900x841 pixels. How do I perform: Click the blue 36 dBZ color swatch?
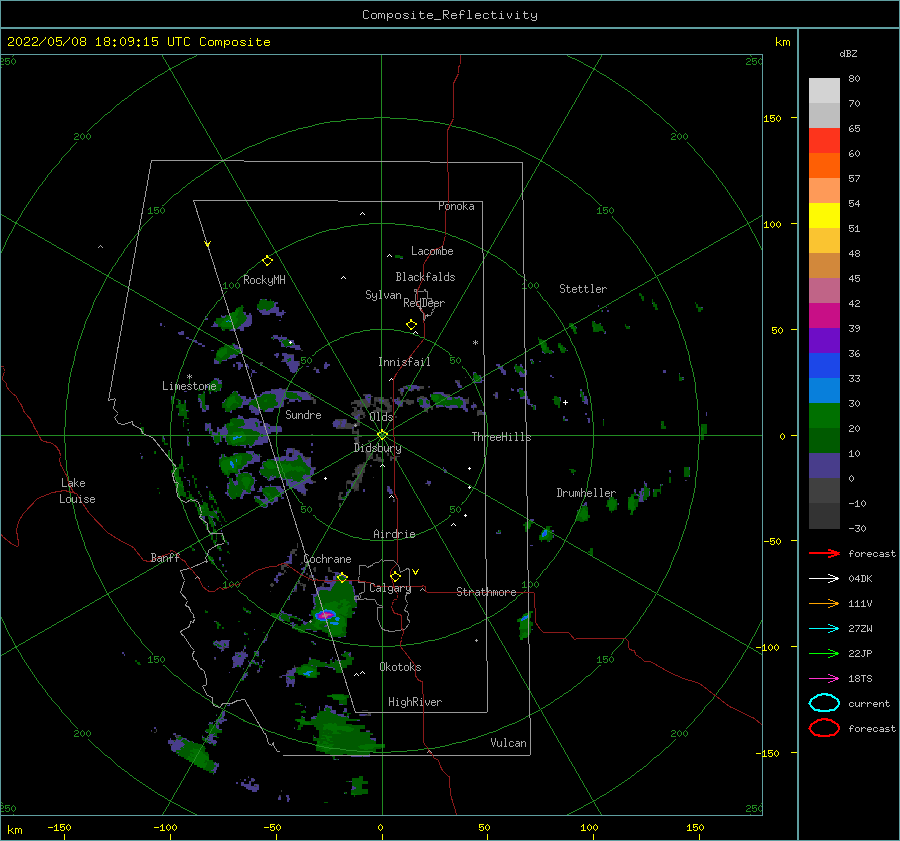point(824,365)
